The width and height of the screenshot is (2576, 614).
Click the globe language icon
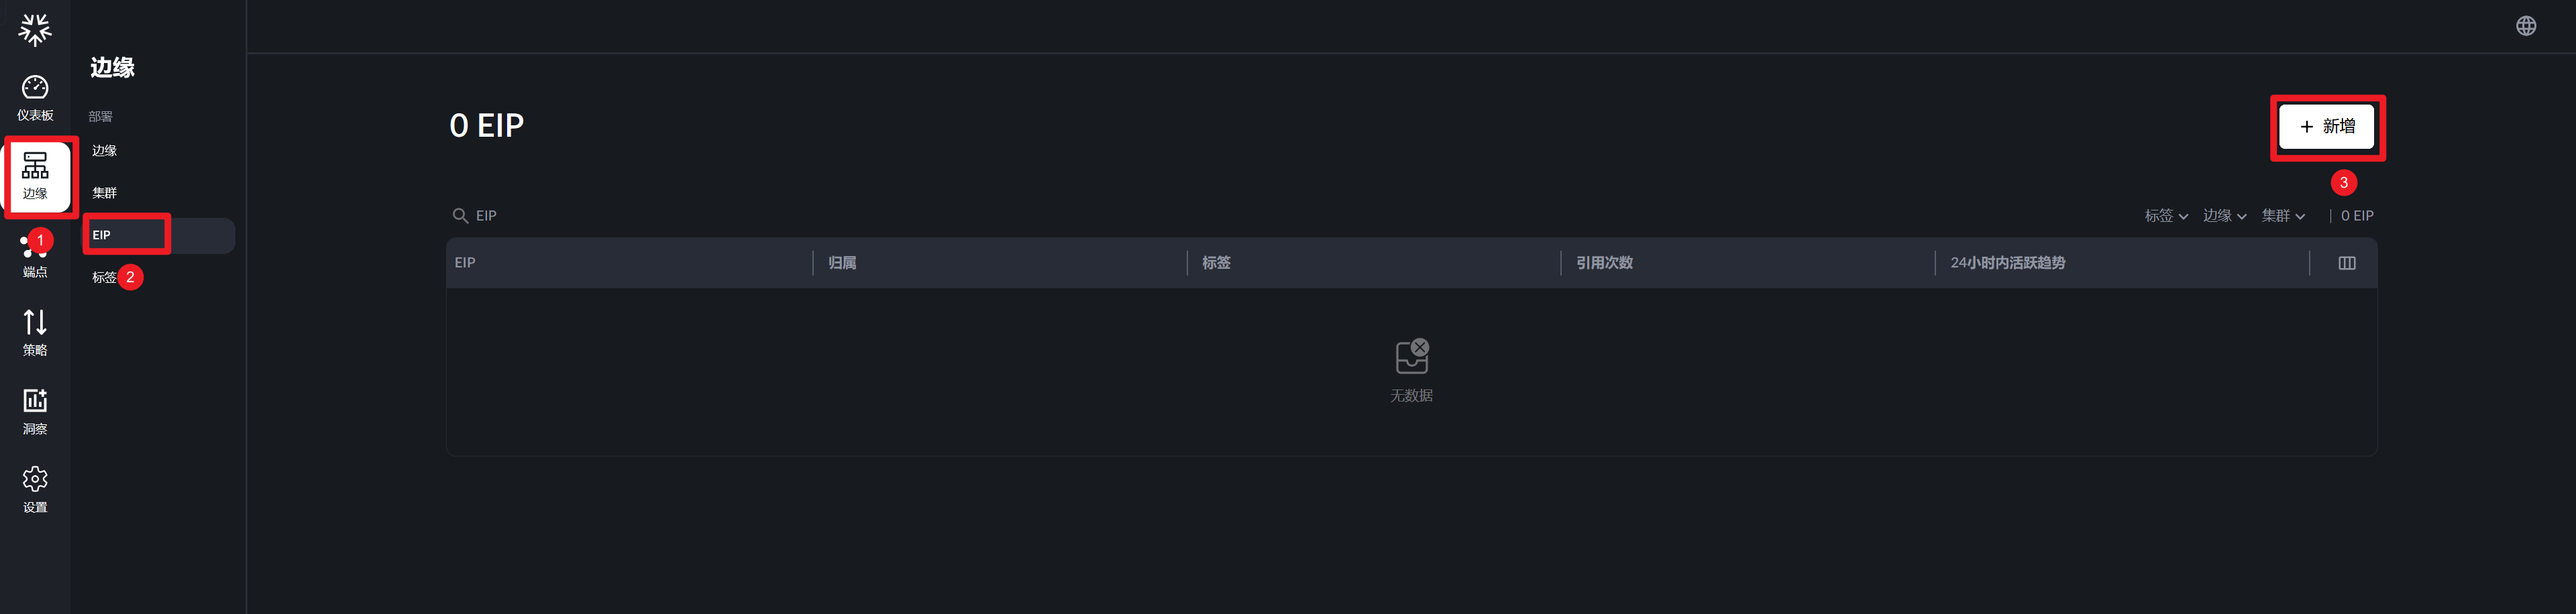pyautogui.click(x=2526, y=26)
